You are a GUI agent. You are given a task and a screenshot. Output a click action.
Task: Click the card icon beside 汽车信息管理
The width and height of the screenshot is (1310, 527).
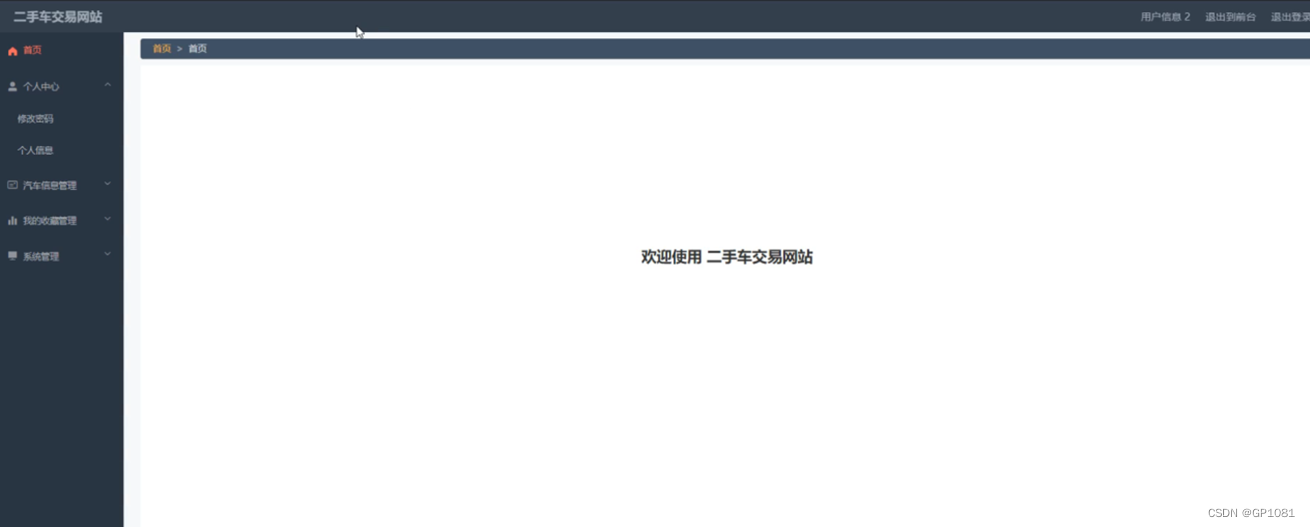[x=13, y=185]
